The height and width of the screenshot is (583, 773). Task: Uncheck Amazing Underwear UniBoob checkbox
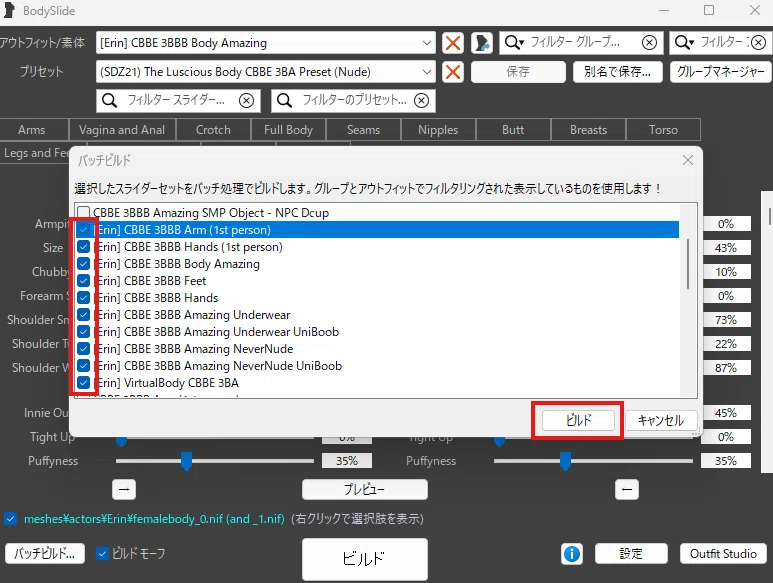[x=84, y=332]
